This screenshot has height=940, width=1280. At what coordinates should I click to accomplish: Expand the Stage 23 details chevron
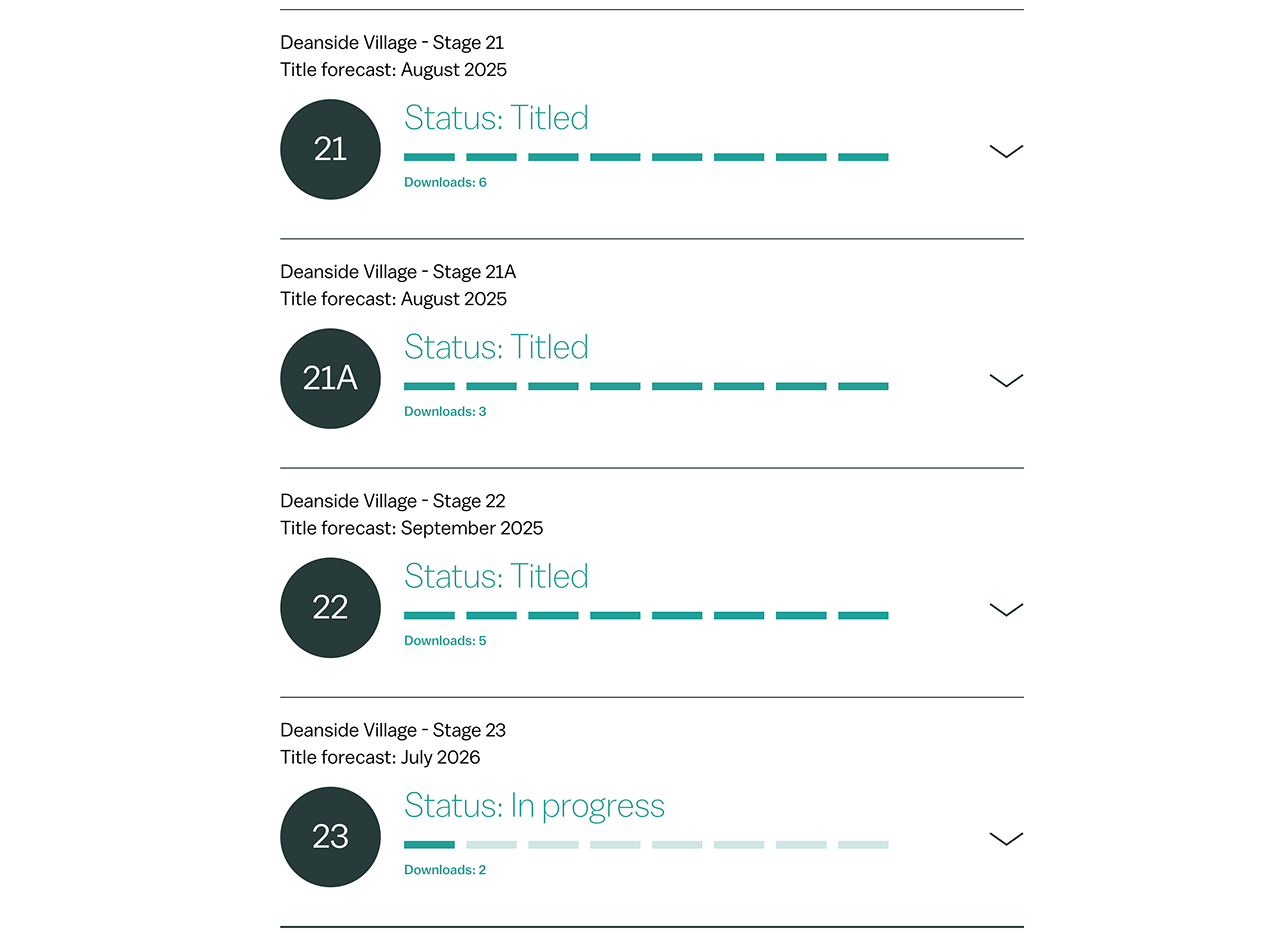(x=1006, y=838)
